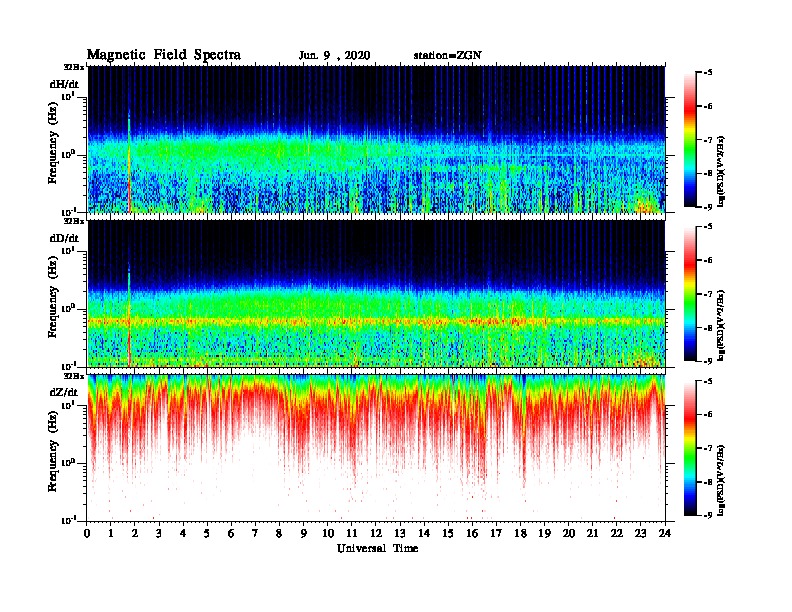The height and width of the screenshot is (612, 792).
Task: Click hour 7 on the Universal Time axis
Action: pyautogui.click(x=256, y=533)
